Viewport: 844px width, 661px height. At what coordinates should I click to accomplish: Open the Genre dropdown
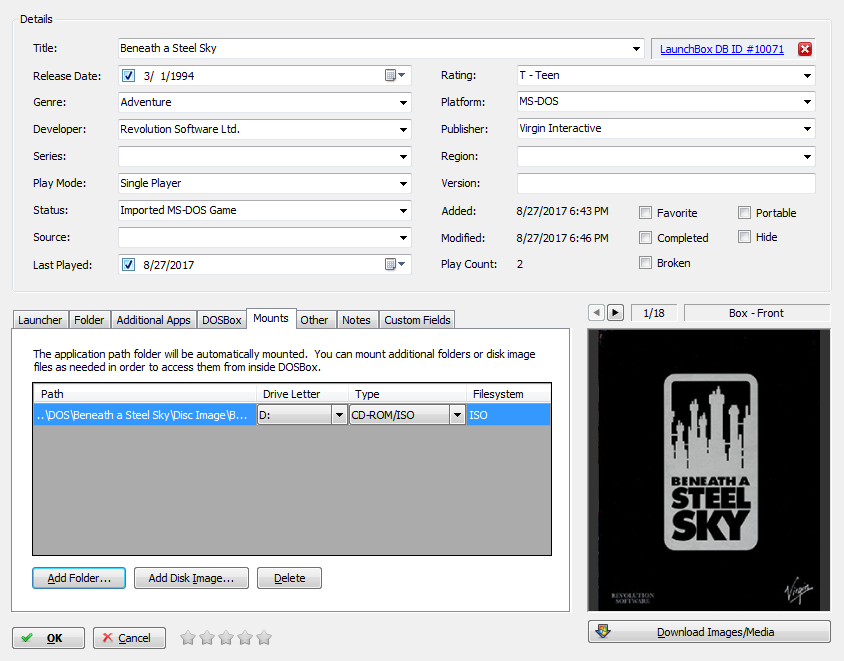[403, 102]
